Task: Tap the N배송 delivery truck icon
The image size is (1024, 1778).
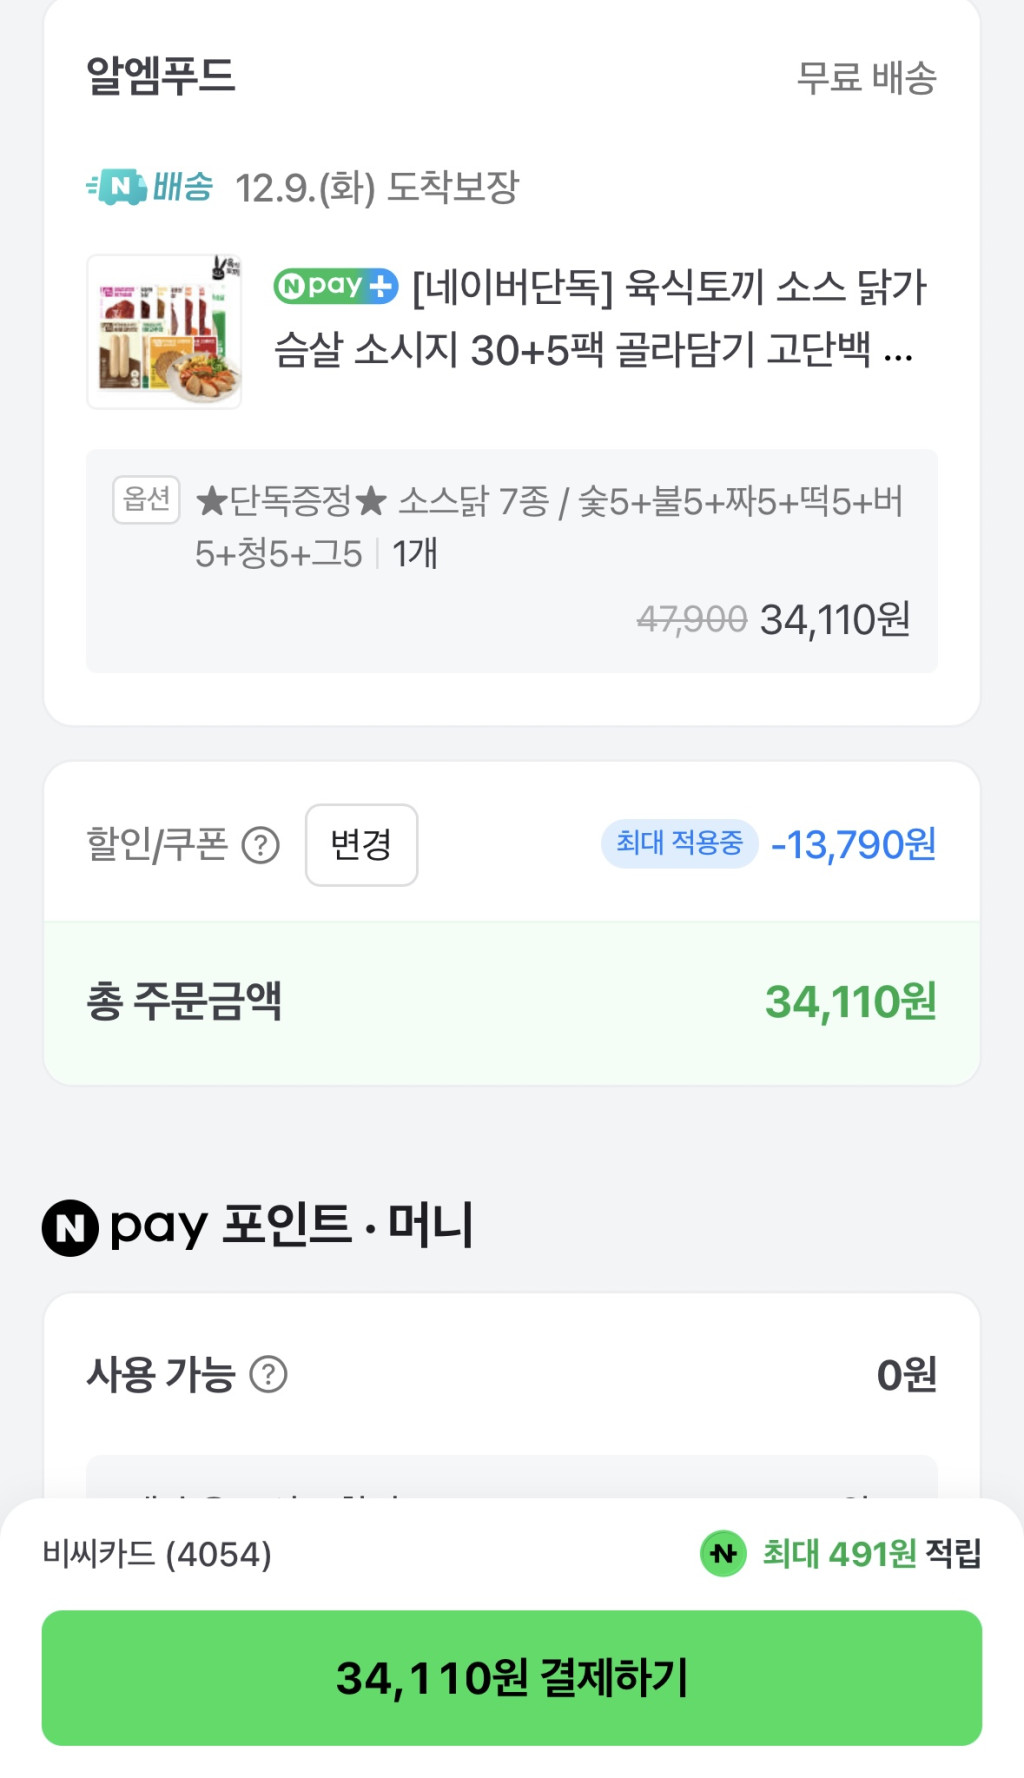Action: 118,187
